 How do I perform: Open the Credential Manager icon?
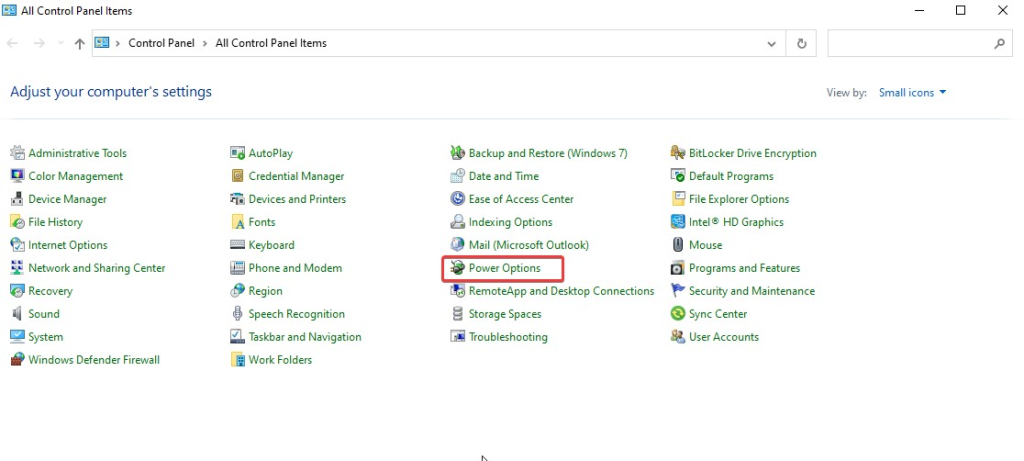[x=238, y=176]
